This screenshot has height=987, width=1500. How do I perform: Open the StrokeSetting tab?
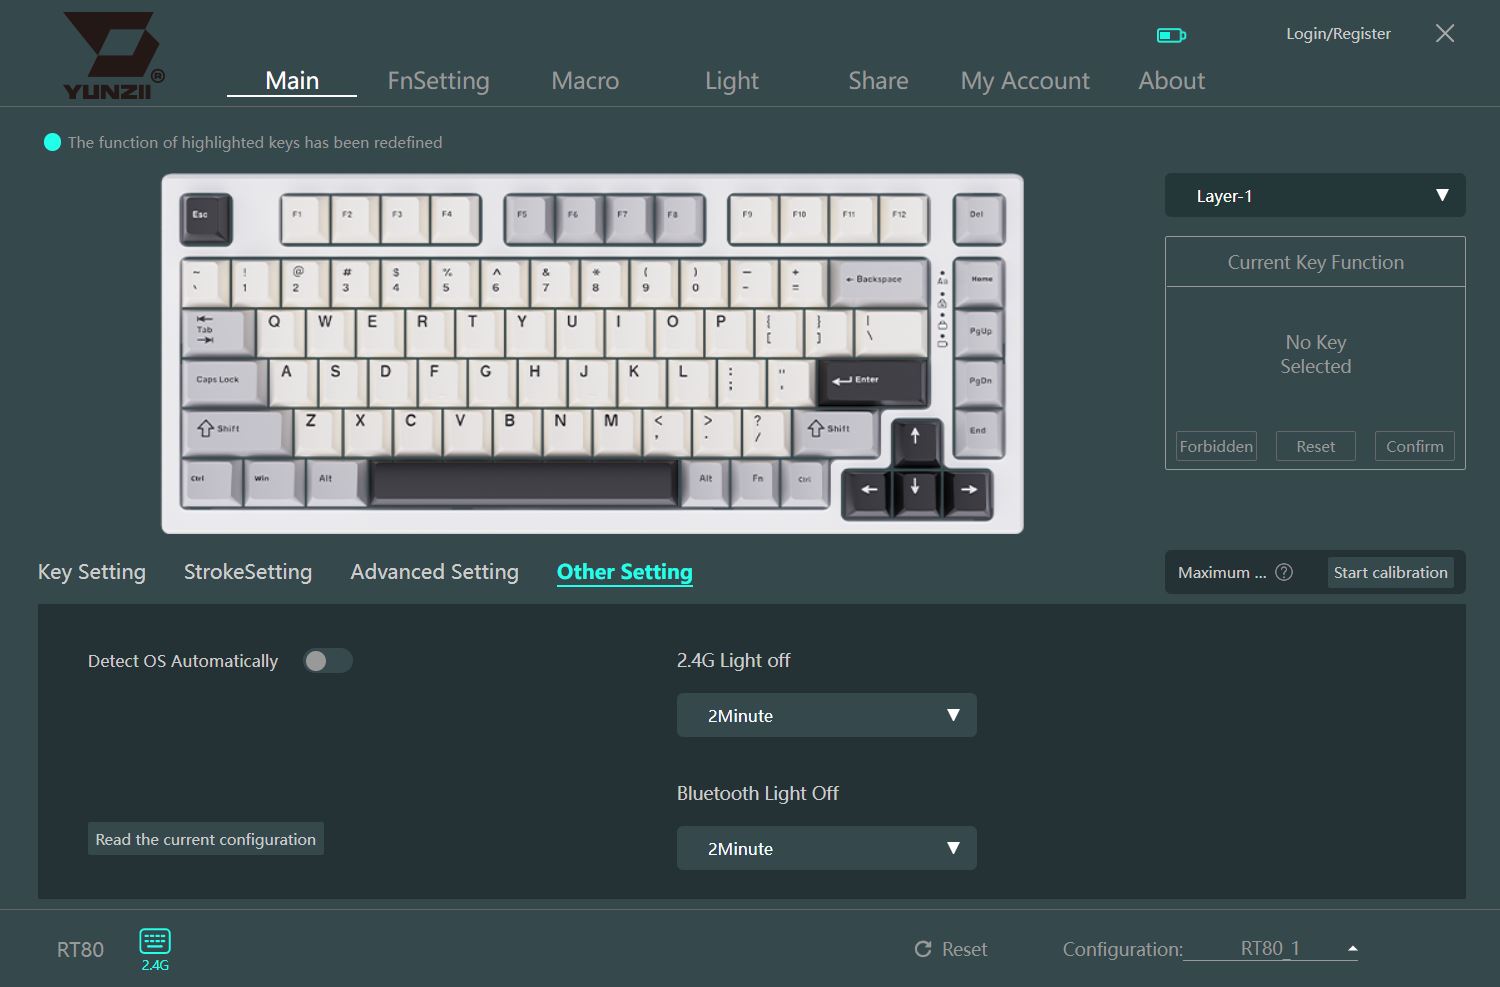tap(248, 572)
